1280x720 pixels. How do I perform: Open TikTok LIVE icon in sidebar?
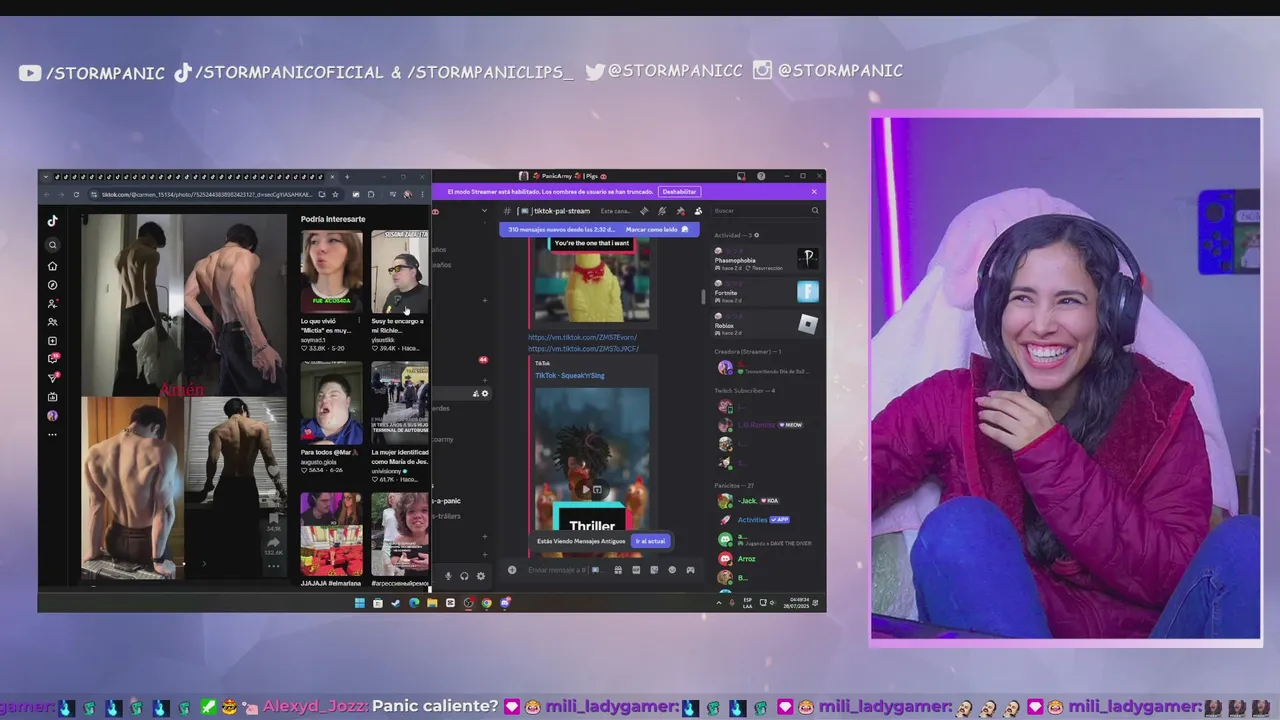(53, 397)
